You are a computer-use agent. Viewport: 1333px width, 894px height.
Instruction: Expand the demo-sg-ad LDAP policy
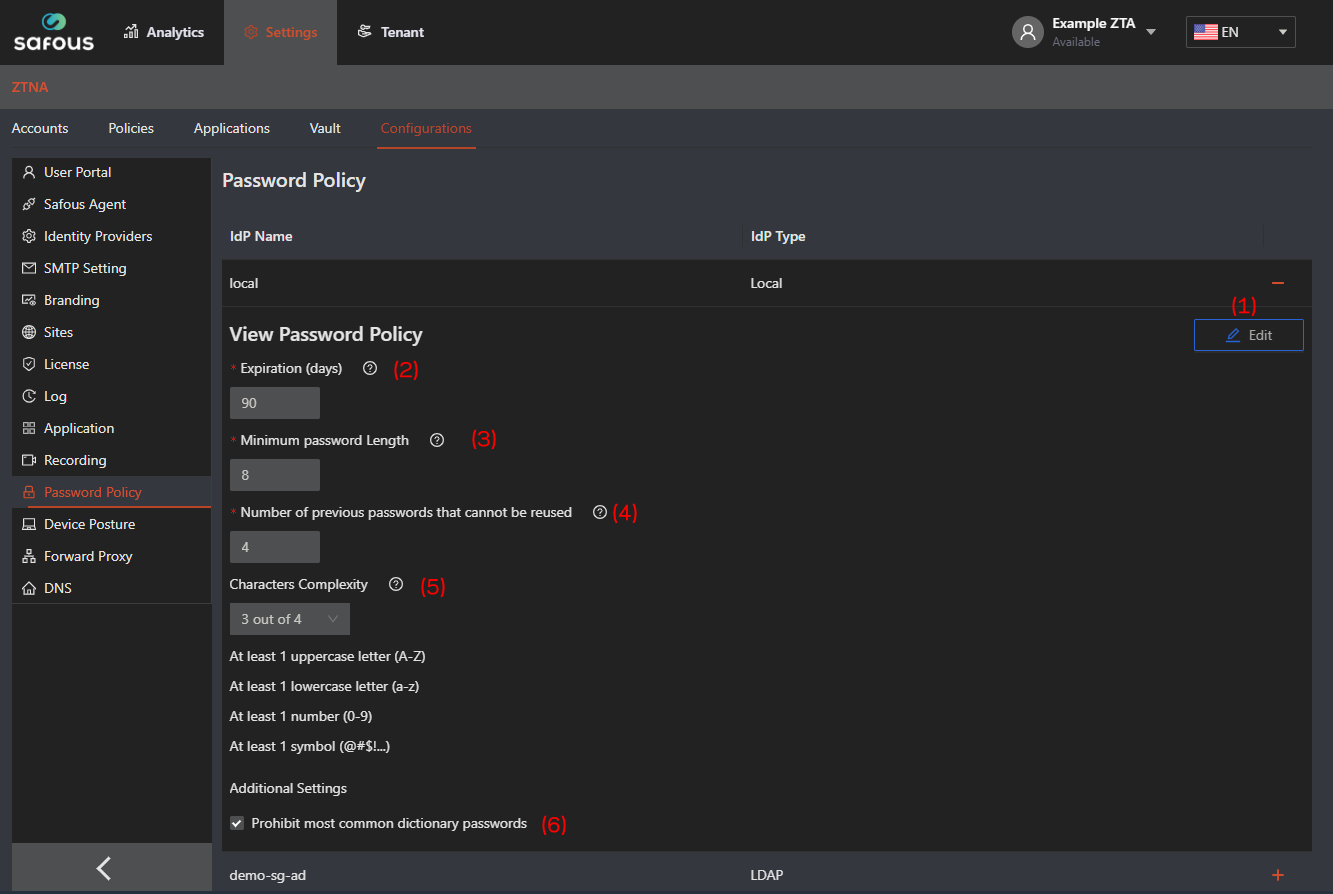point(1277,874)
